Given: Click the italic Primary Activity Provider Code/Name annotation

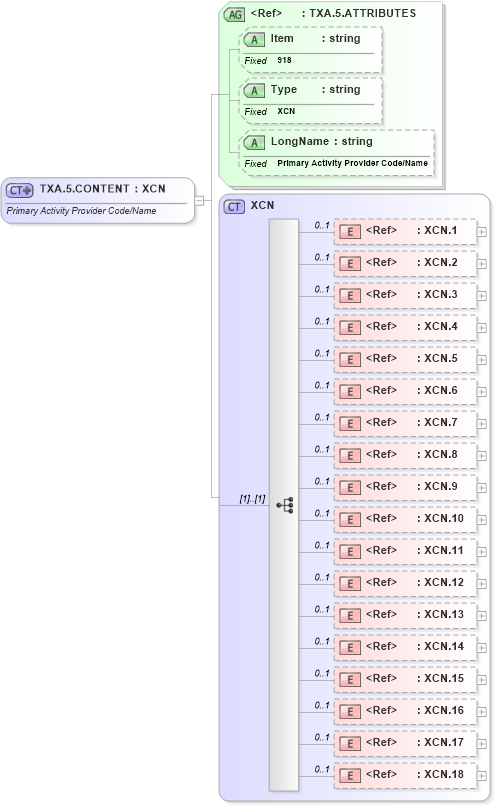Looking at the screenshot, I should point(81,211).
